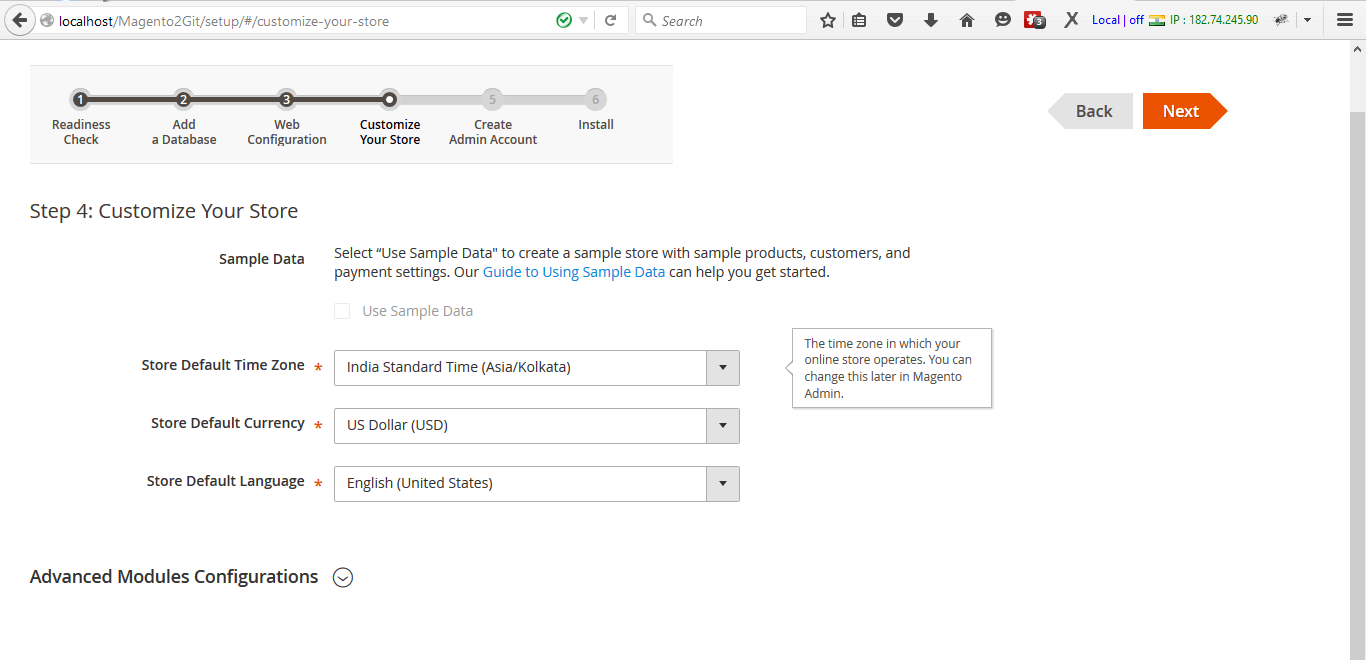Open Store Default Currency dropdown
This screenshot has width=1366, height=660.
pyautogui.click(x=722, y=426)
